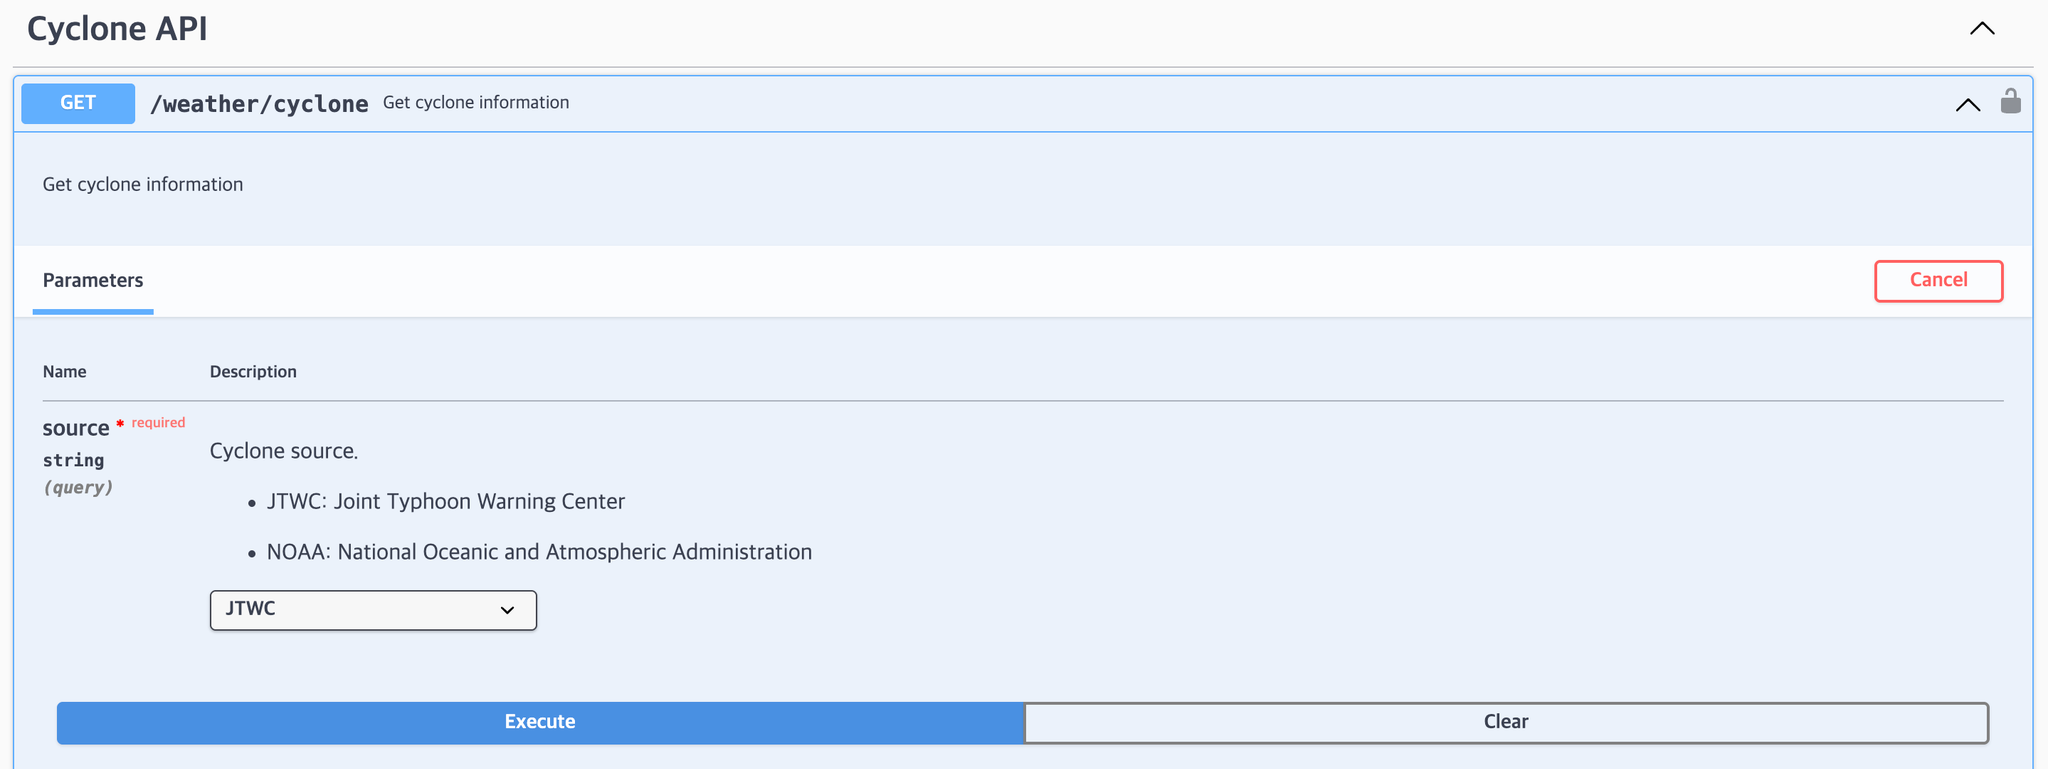Click the Name column header
Image resolution: width=2048 pixels, height=769 pixels.
(64, 371)
